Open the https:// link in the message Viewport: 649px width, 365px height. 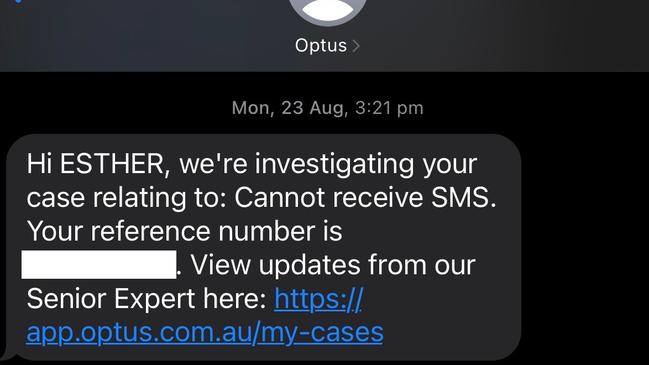pos(318,299)
